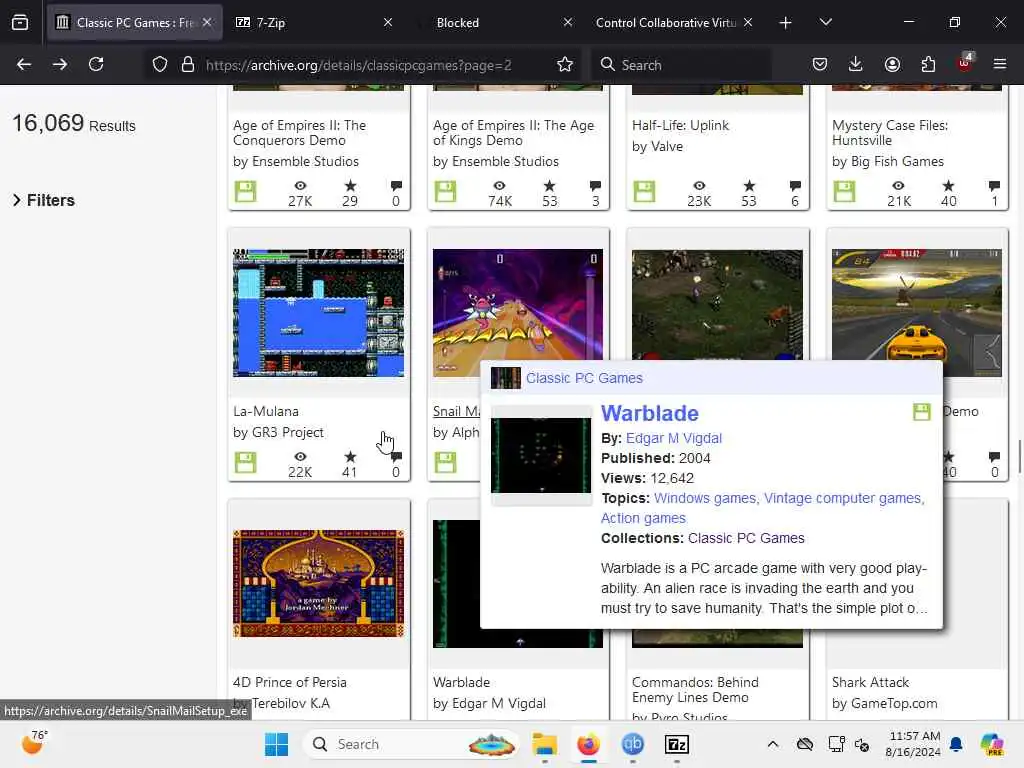
Task: Open Age of Empires II Conquerors Demo title
Action: [300, 133]
